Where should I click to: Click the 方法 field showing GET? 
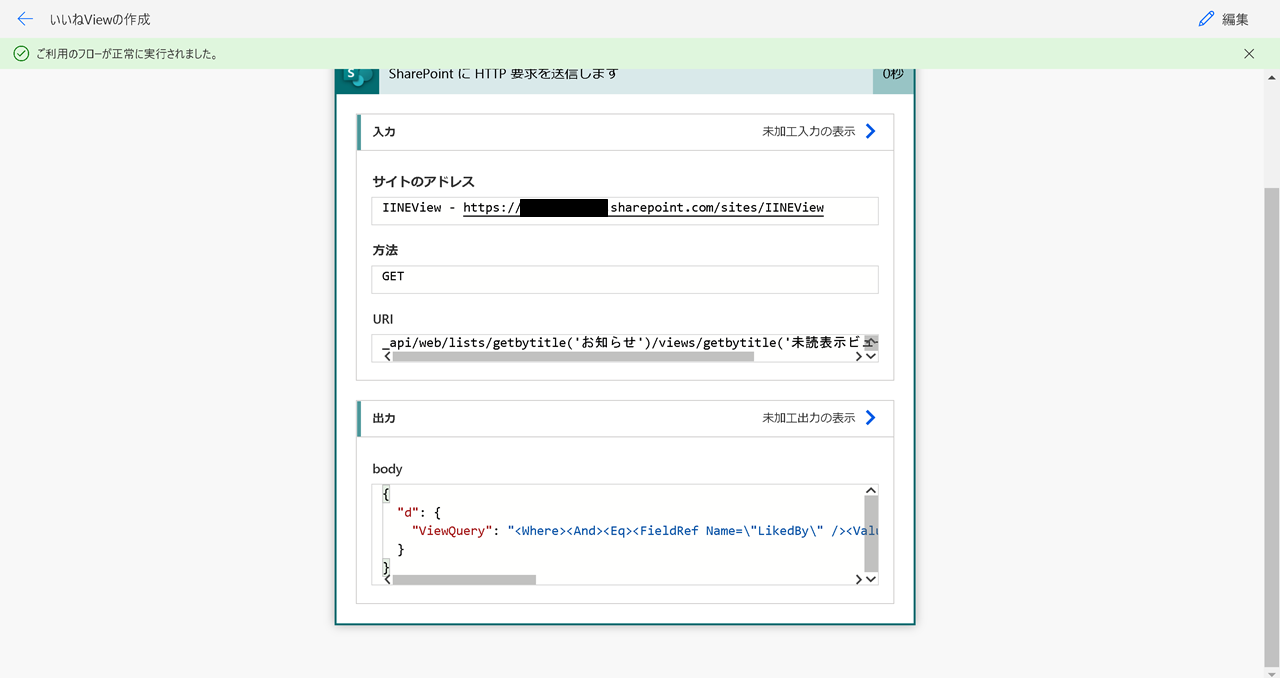point(625,279)
